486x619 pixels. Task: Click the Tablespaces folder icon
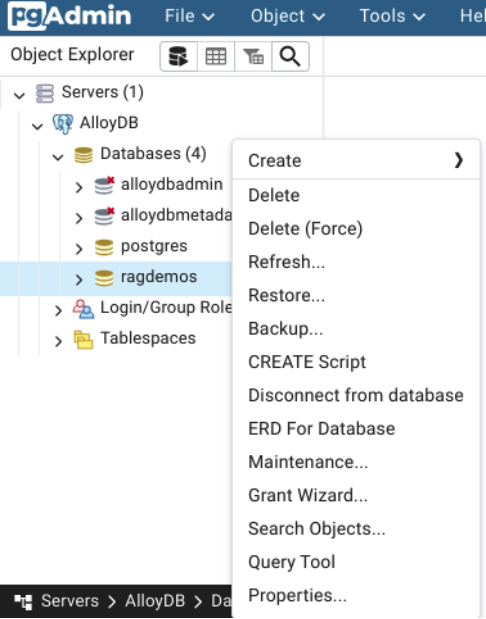click(83, 340)
